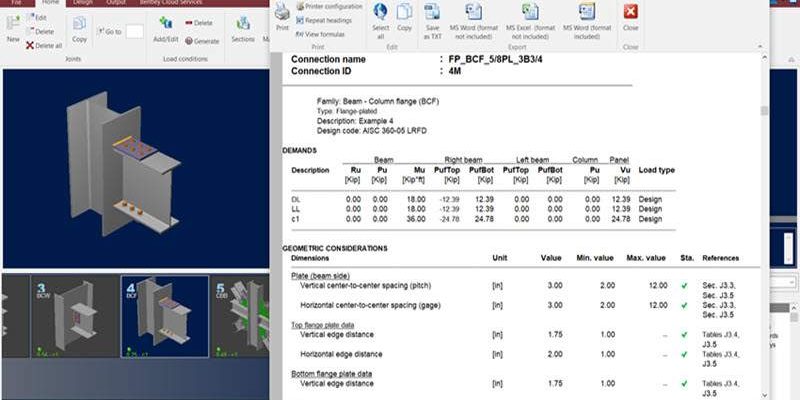800x400 pixels.
Task: Click the Print icon in the report window
Action: click(282, 16)
